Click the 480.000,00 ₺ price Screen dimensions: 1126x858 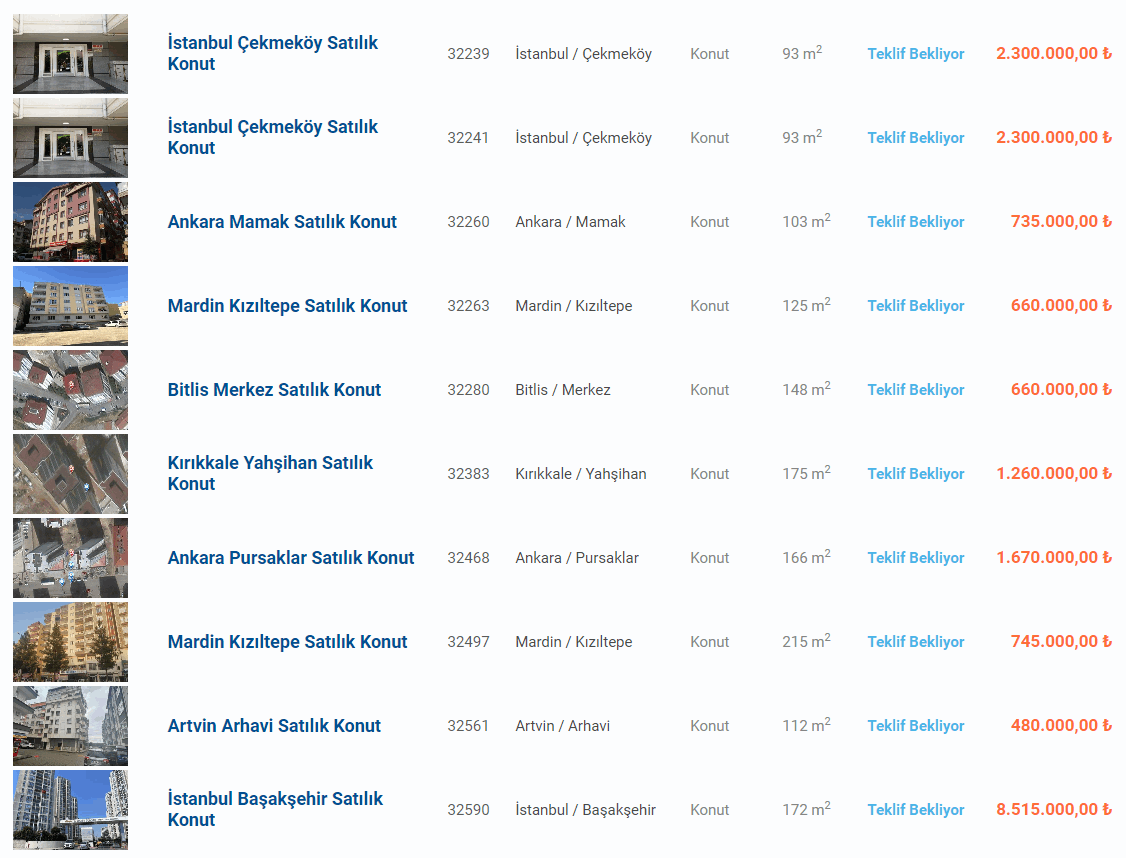(1060, 726)
